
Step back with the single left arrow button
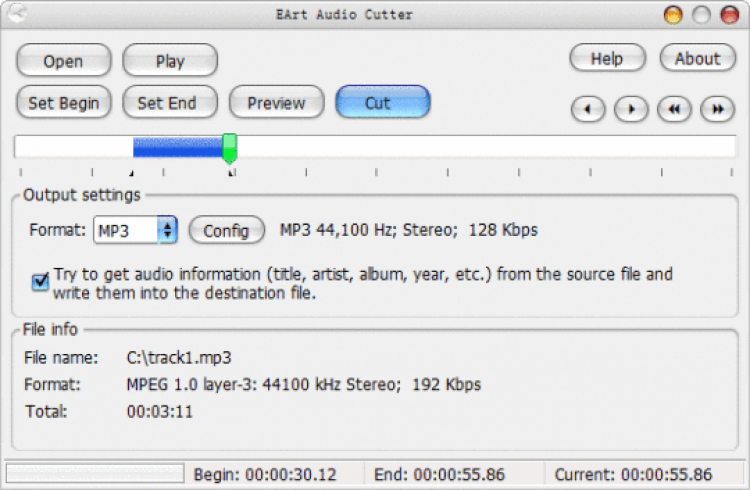point(588,108)
